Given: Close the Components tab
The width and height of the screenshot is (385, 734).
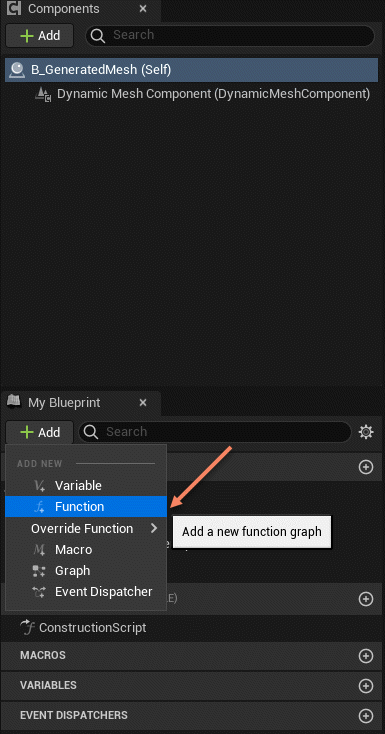Looking at the screenshot, I should click(143, 9).
